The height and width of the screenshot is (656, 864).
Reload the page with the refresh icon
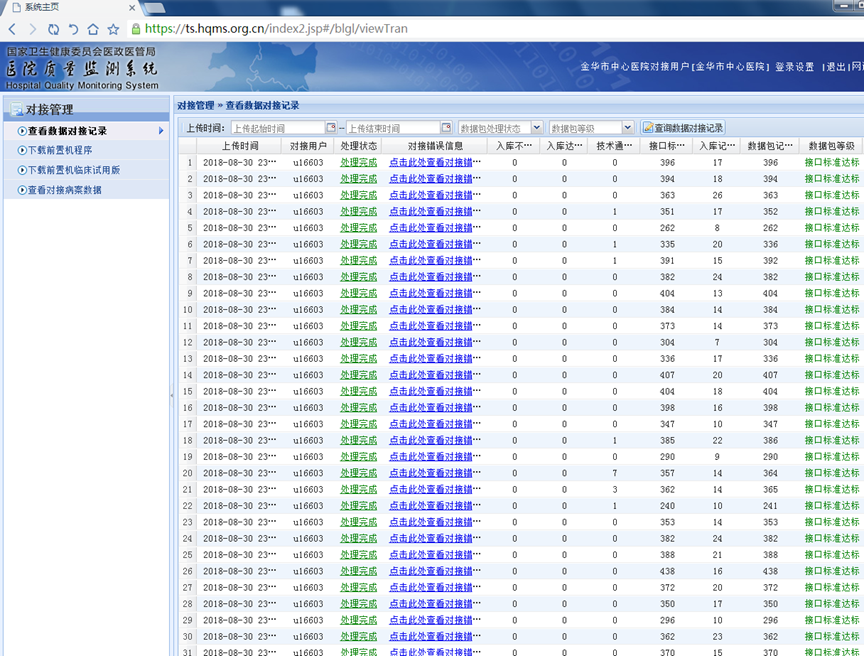pos(53,29)
